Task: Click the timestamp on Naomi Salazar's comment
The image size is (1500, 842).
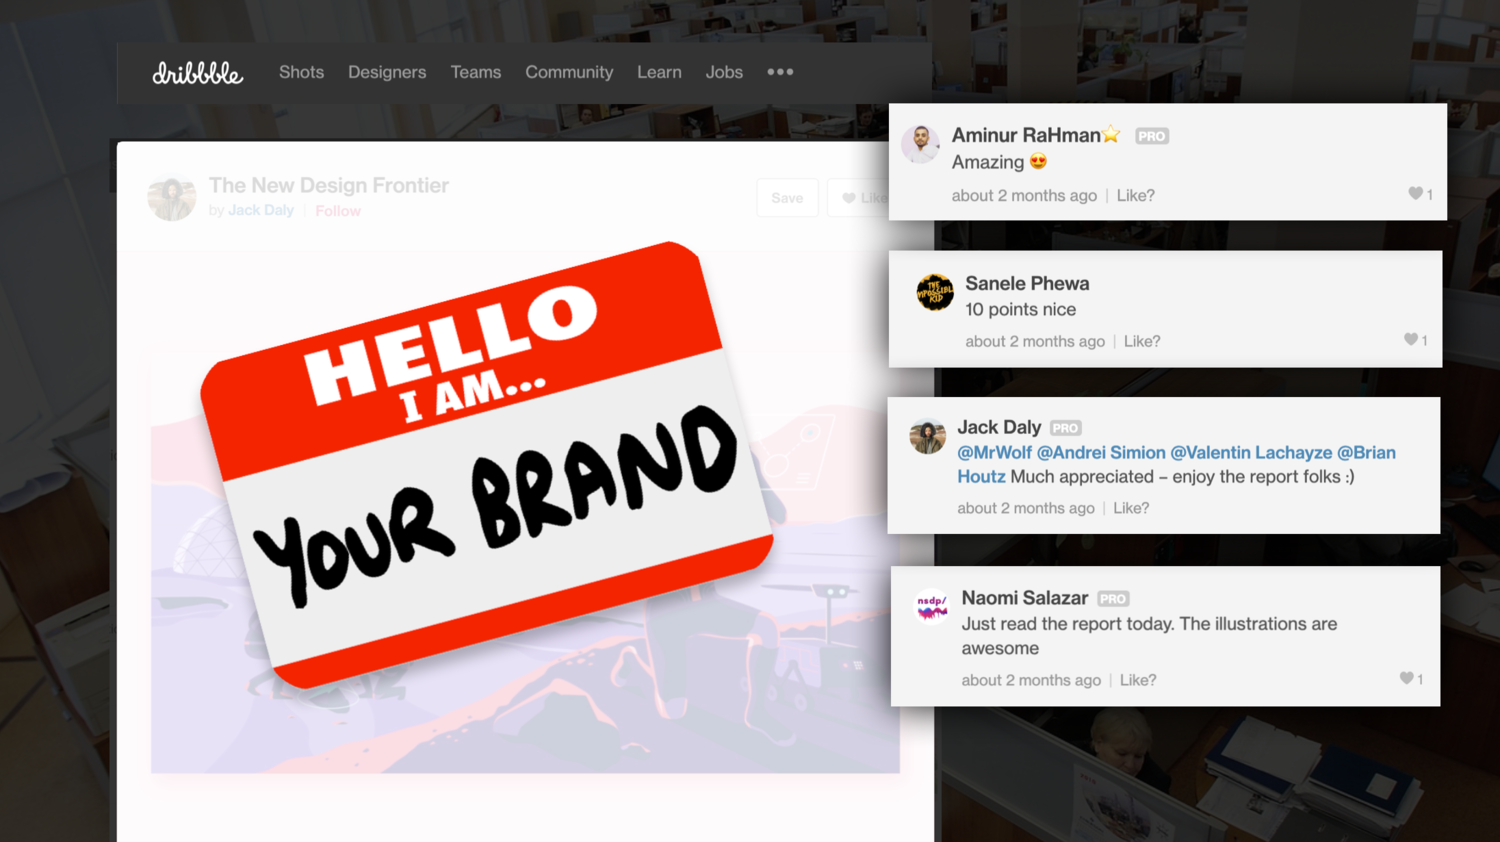Action: (1031, 680)
